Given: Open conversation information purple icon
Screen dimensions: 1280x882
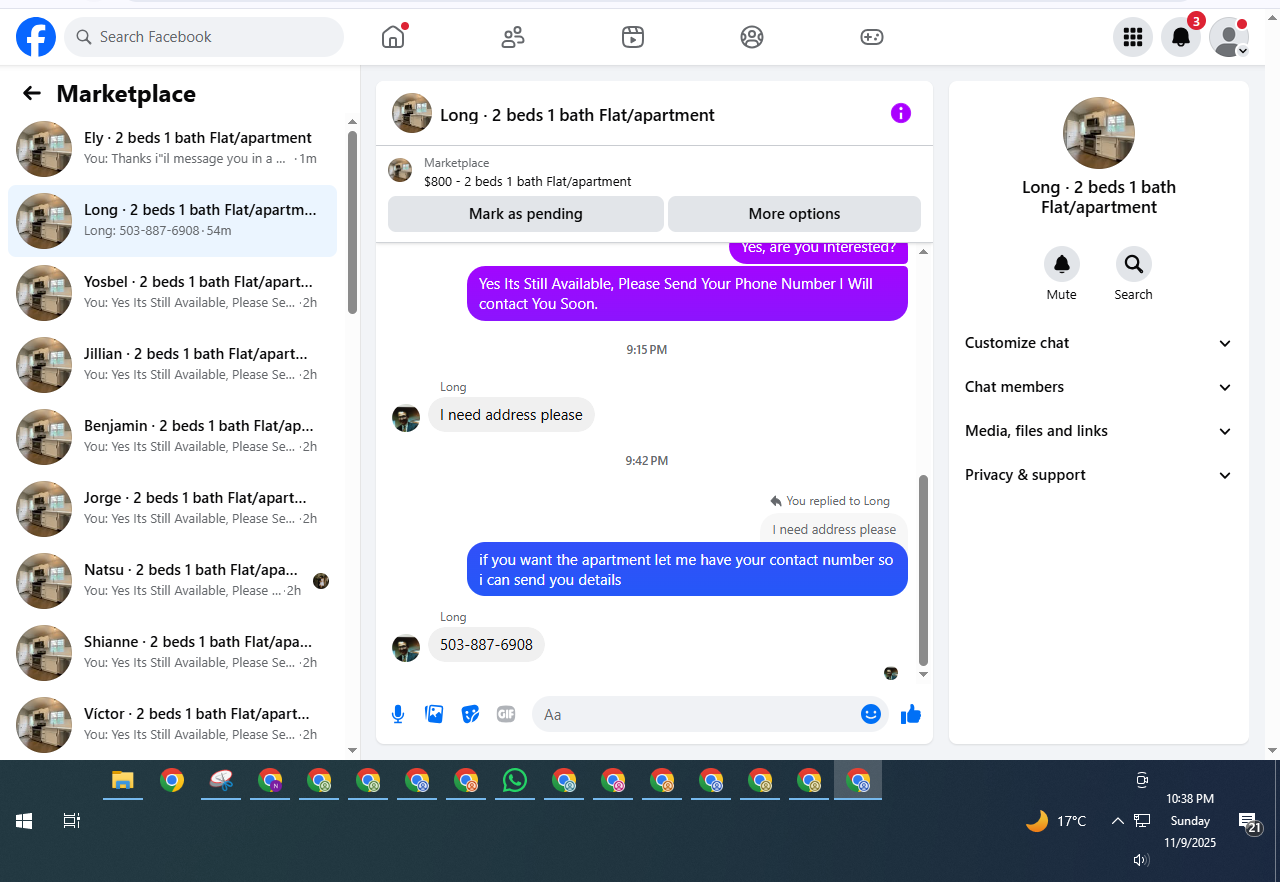Looking at the screenshot, I should coord(901,113).
